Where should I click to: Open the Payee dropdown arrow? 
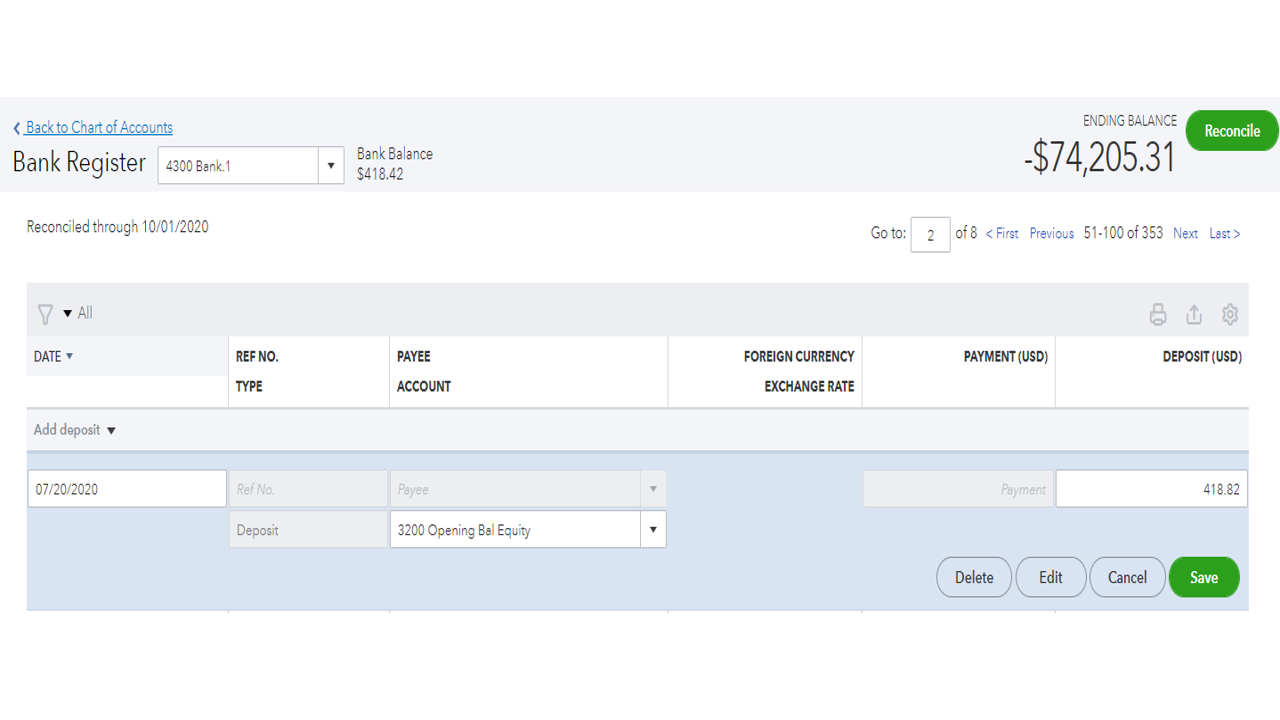tap(653, 489)
